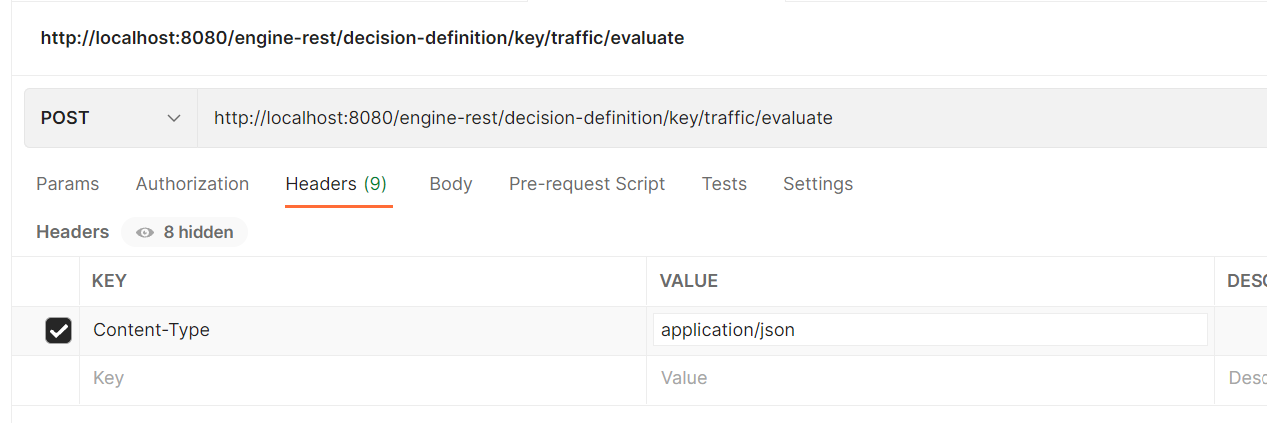The height and width of the screenshot is (423, 1267).
Task: Select the Headers (9) tab
Action: pos(336,184)
